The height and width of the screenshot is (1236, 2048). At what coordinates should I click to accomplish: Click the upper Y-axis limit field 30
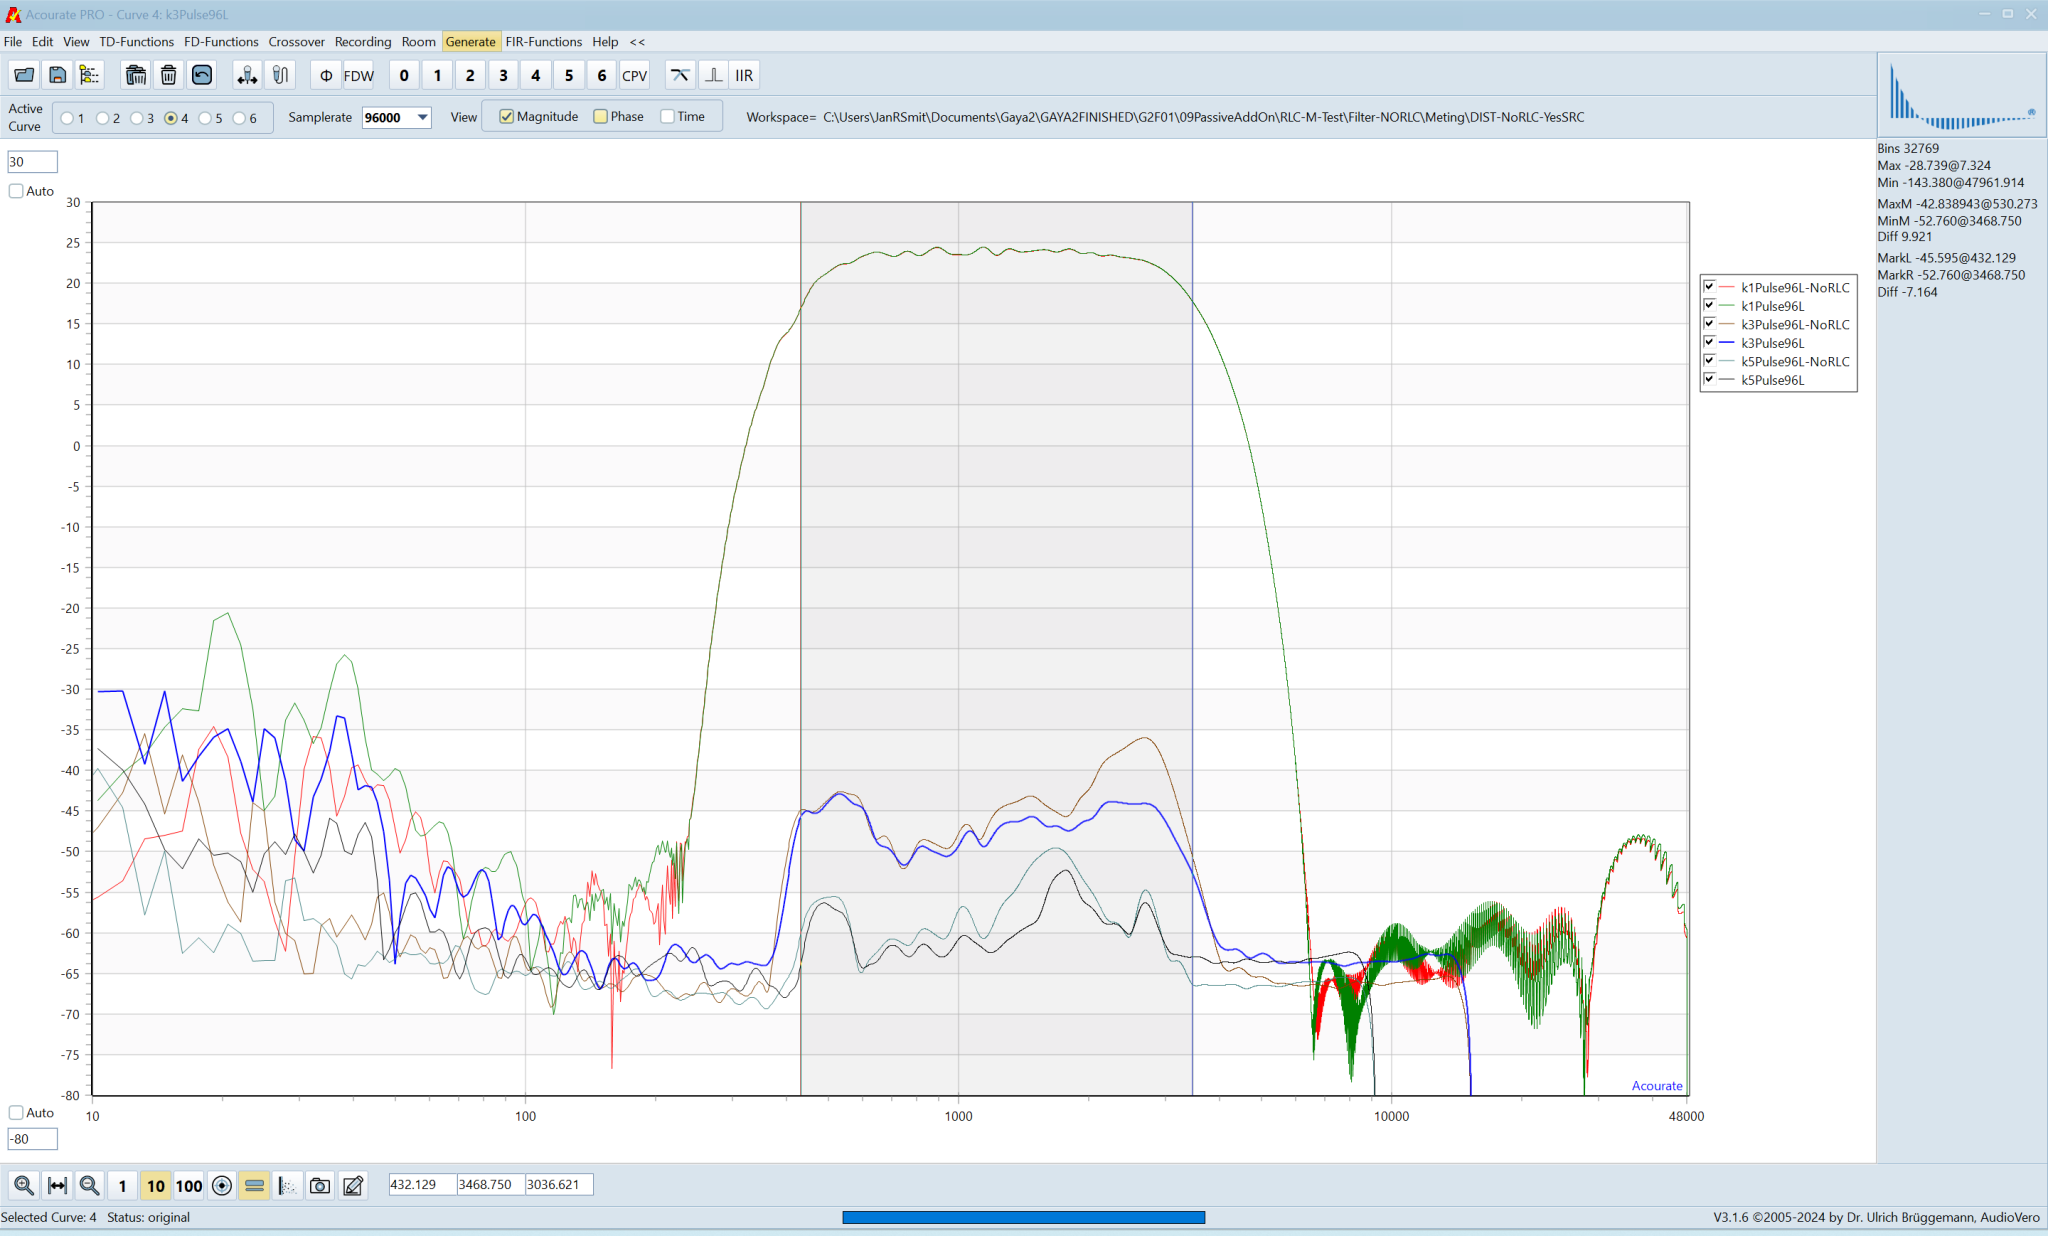[x=32, y=162]
